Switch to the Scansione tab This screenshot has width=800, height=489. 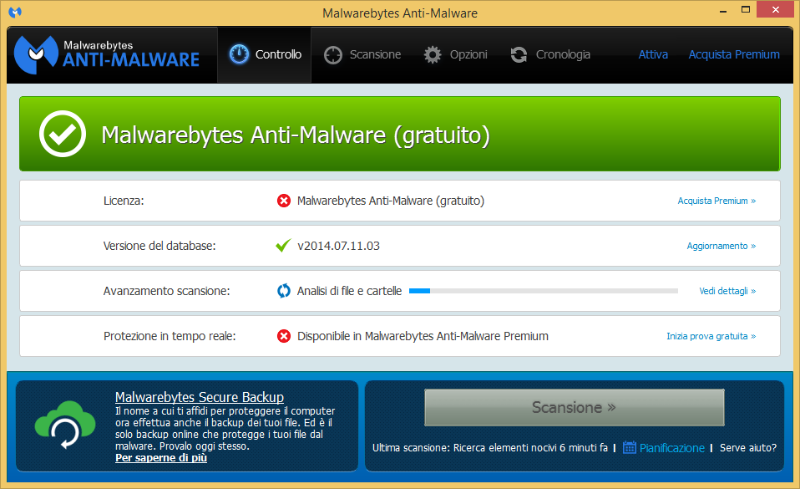tap(362, 55)
